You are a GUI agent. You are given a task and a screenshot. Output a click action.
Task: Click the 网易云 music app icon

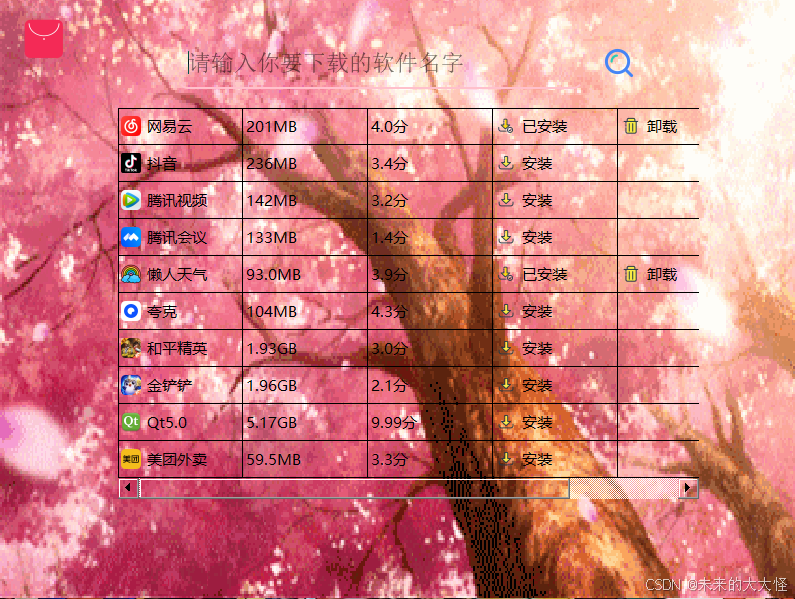(131, 126)
